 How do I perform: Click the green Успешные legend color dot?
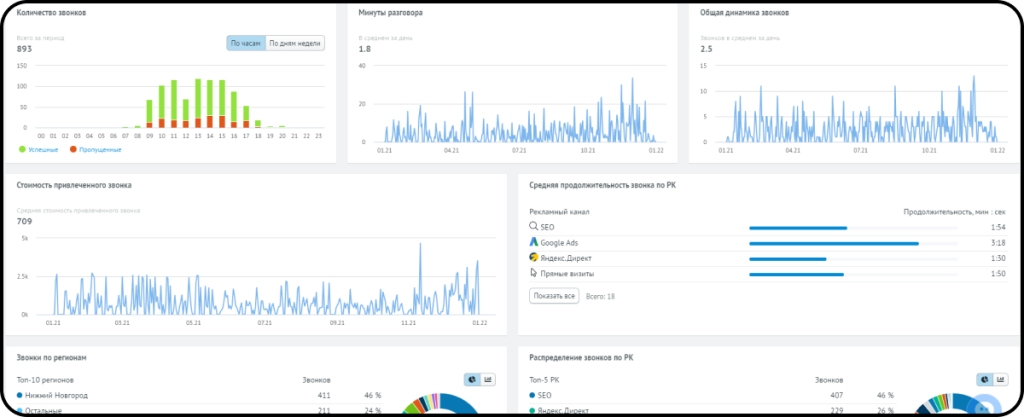pyautogui.click(x=22, y=149)
